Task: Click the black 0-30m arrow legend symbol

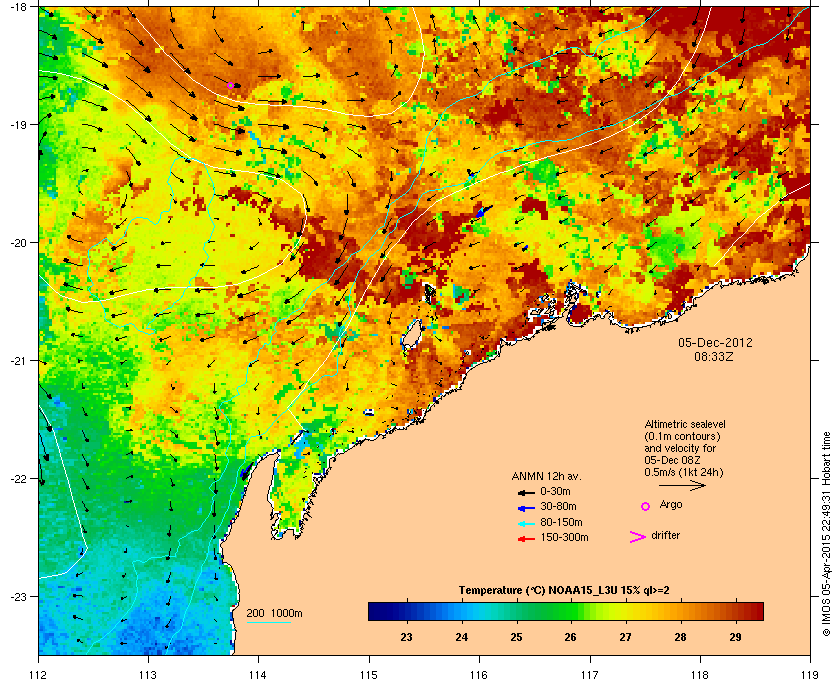Action: (526, 492)
